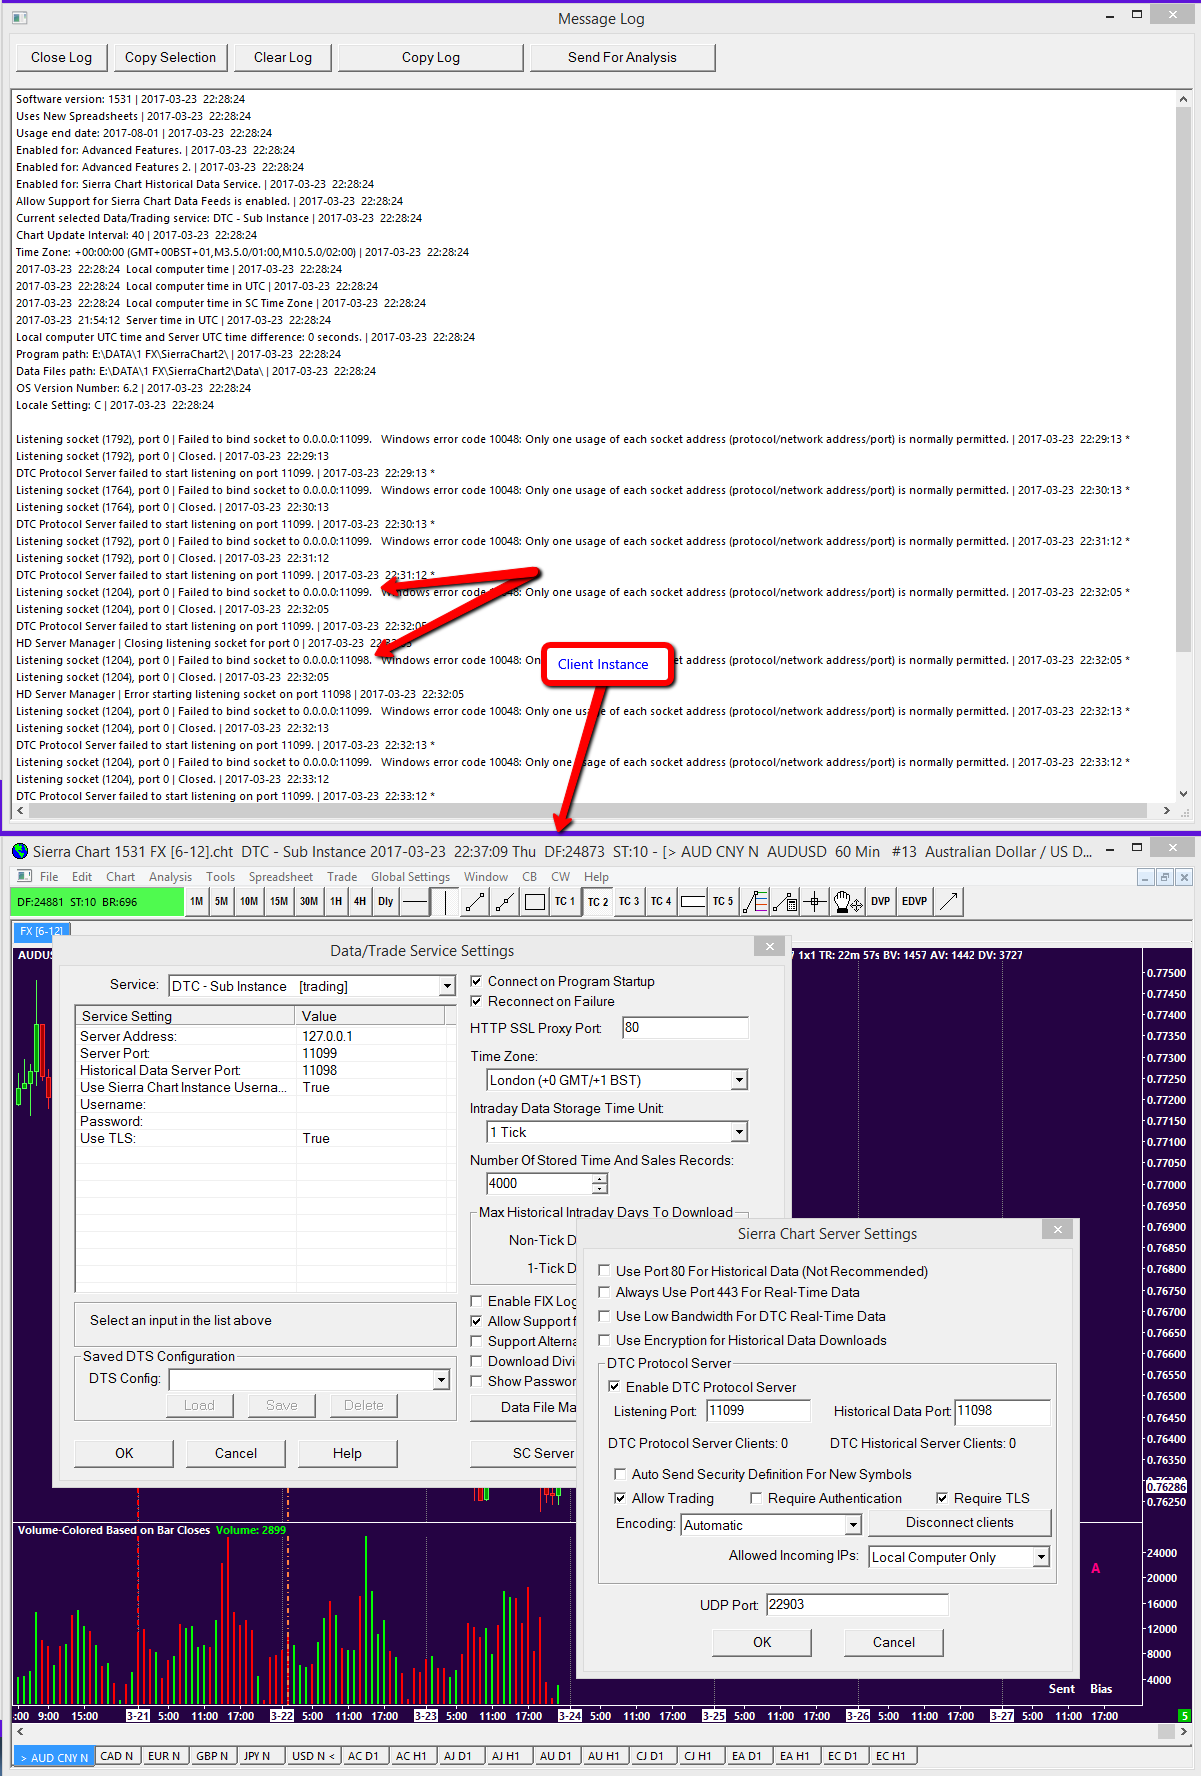Open the Service dropdown for DTC Sub Instance

pyautogui.click(x=447, y=986)
